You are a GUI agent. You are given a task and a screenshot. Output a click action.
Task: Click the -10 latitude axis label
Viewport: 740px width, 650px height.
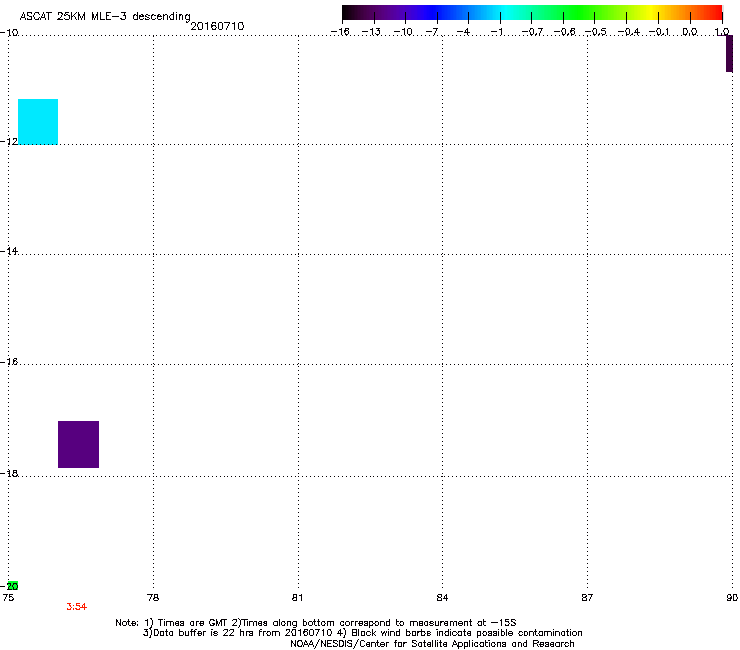click(9, 32)
